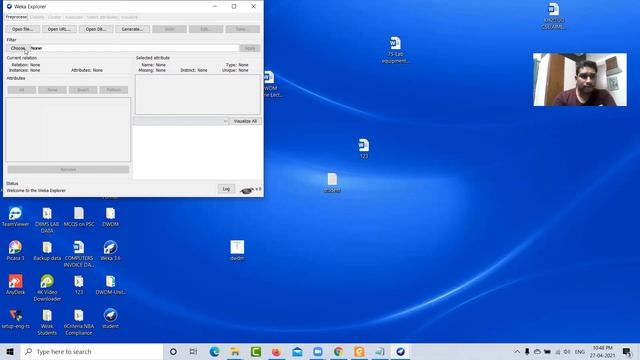Open the Log button in status bar
This screenshot has width=640, height=360.
pos(226,189)
